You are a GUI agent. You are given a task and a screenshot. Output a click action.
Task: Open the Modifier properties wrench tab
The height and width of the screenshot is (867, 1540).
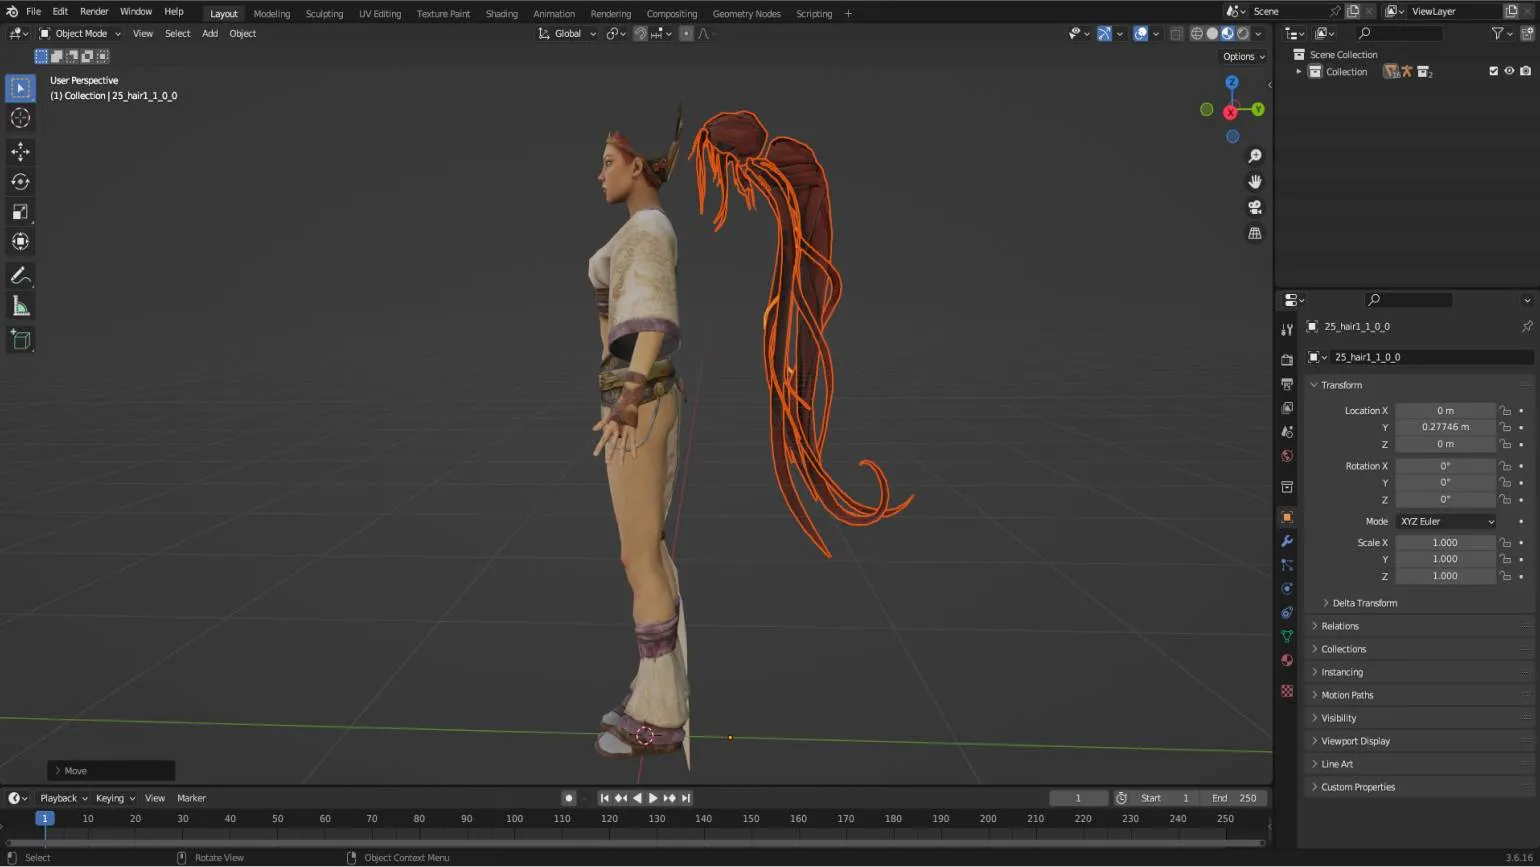pos(1287,541)
